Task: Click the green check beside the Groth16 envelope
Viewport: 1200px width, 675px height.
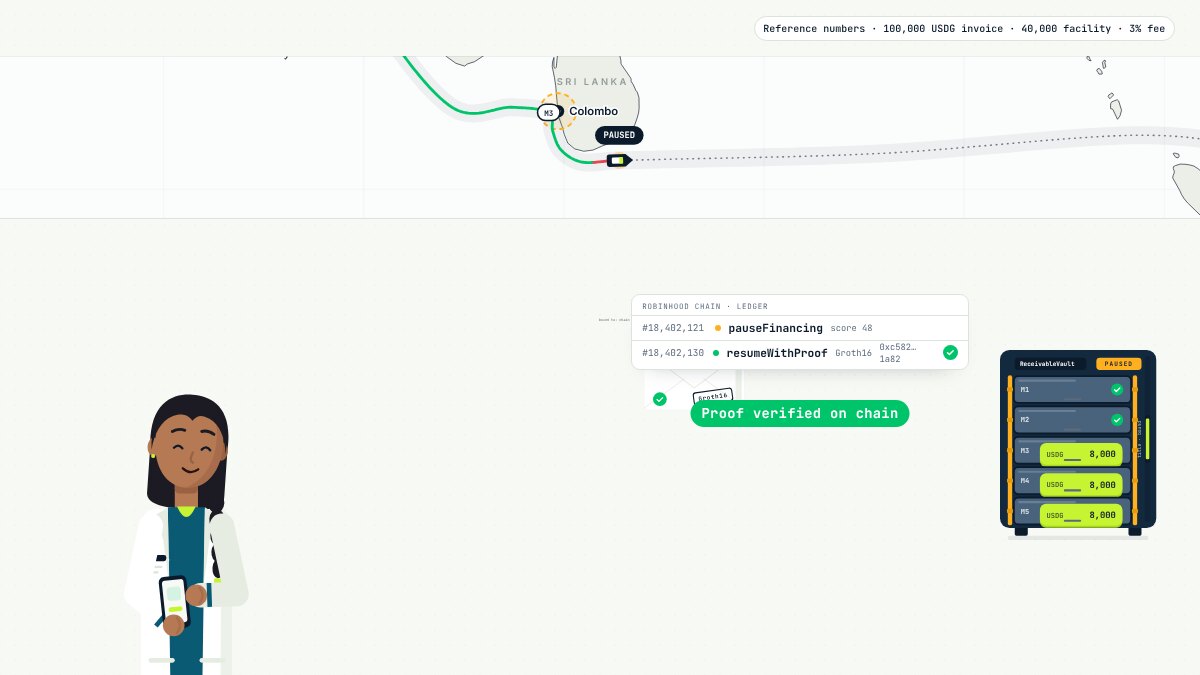Action: (660, 399)
